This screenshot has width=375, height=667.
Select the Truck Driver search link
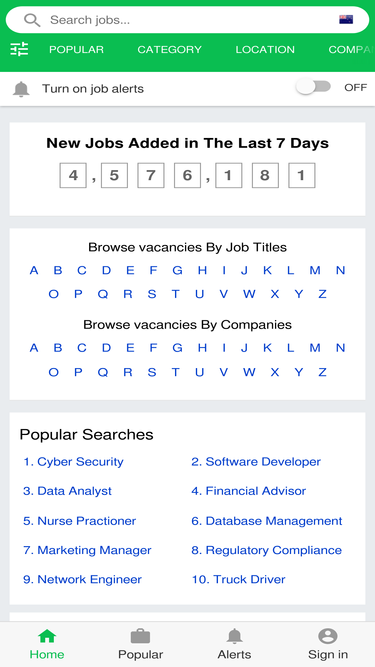click(x=239, y=579)
